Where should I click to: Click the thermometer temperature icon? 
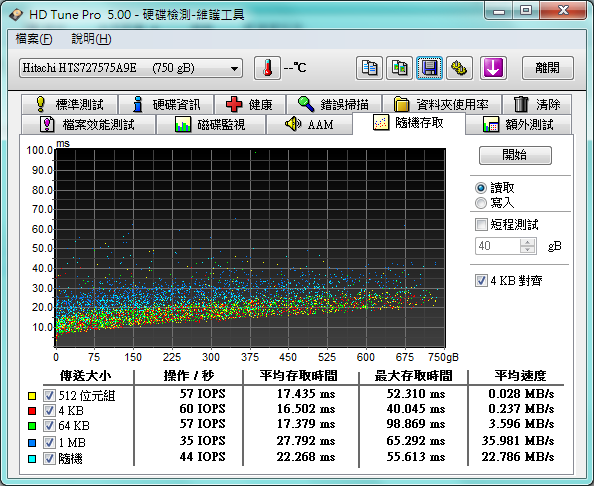click(267, 68)
